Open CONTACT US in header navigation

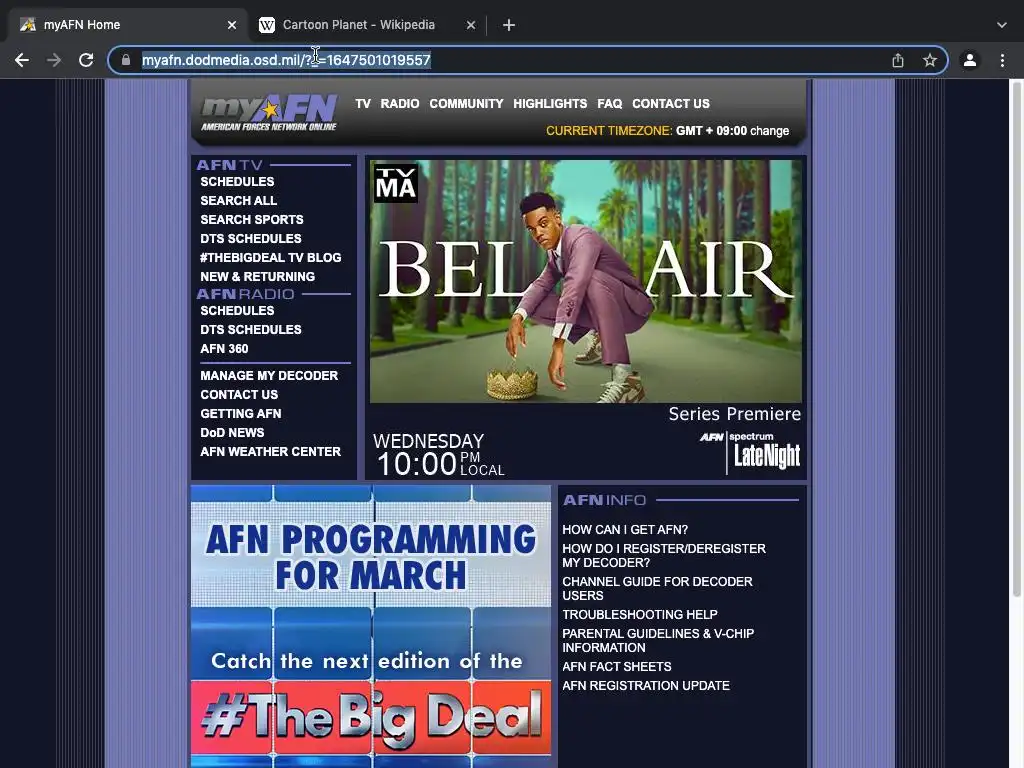click(x=671, y=103)
